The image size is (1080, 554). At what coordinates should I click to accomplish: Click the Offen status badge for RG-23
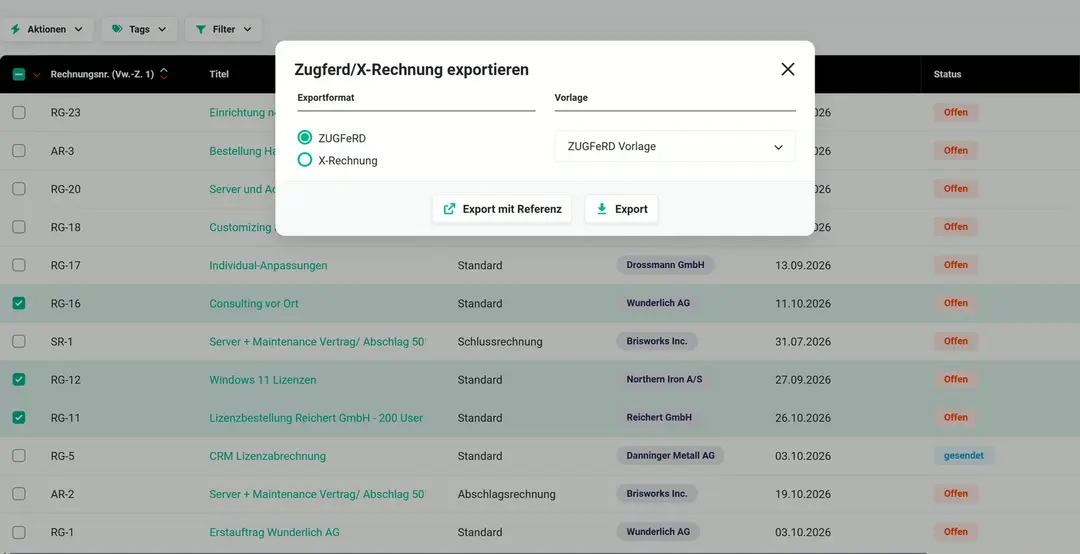click(x=955, y=112)
